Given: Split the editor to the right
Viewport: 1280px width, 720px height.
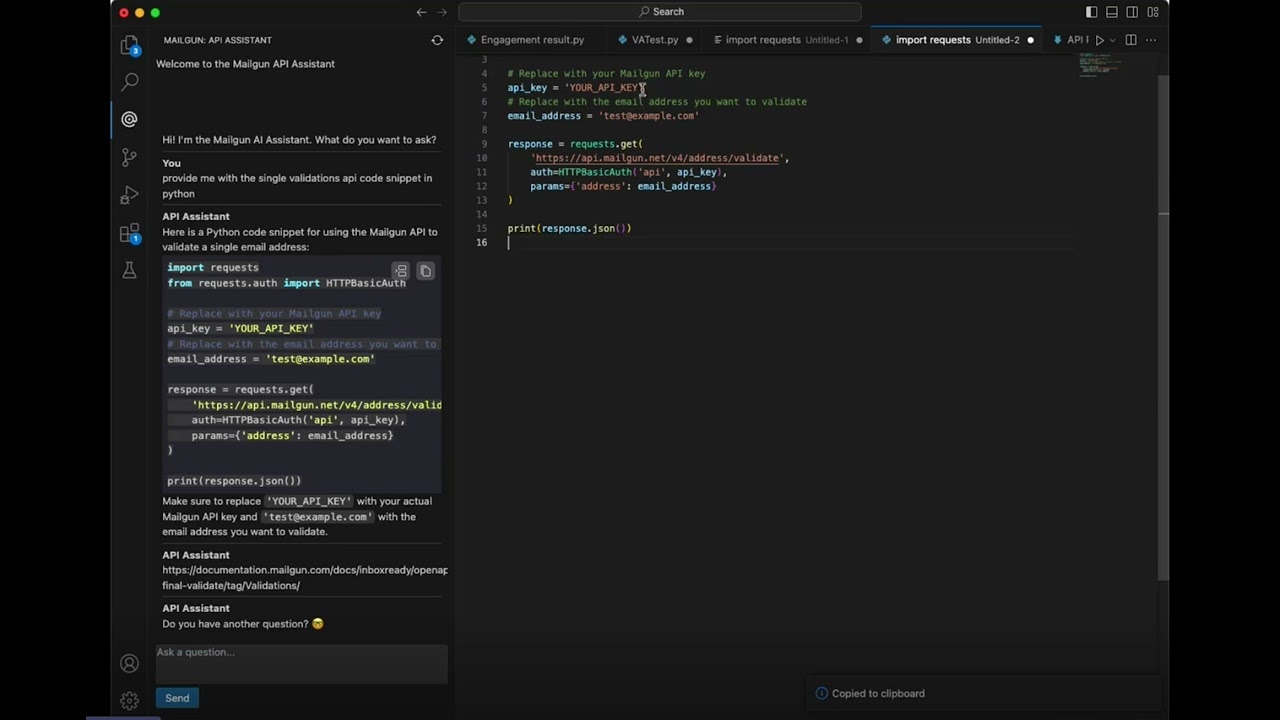Looking at the screenshot, I should tap(1131, 40).
